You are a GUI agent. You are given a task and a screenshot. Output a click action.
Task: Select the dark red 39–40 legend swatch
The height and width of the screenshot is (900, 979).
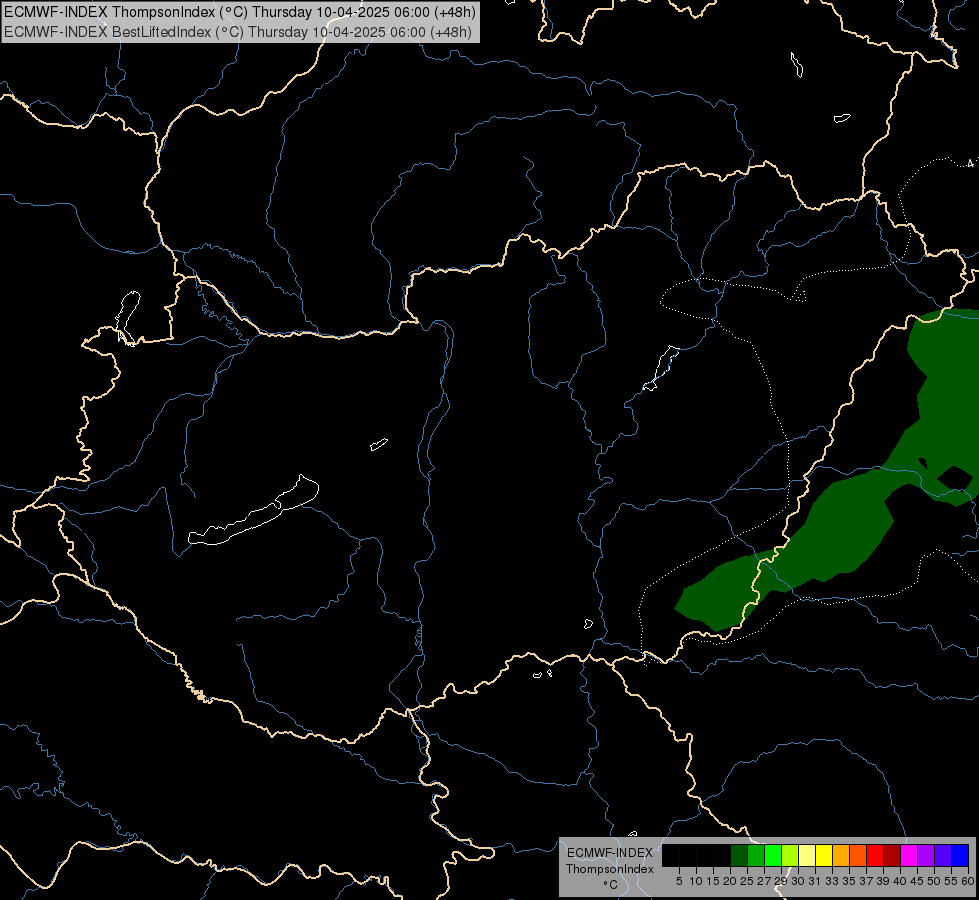(x=892, y=855)
